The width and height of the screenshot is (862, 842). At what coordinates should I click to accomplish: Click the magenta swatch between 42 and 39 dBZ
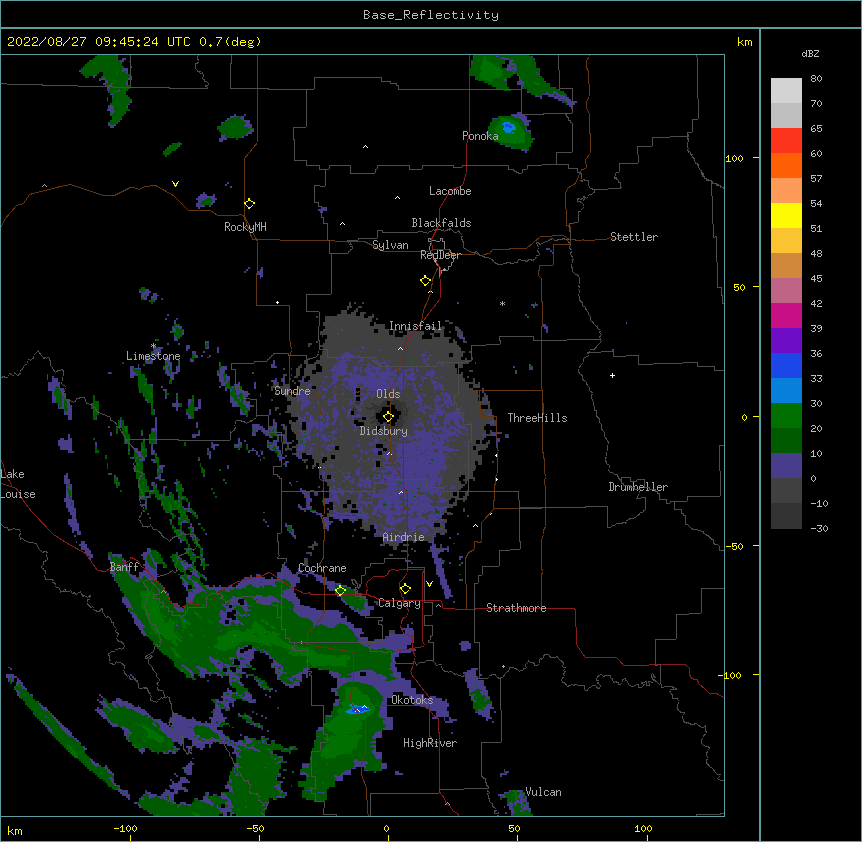pyautogui.click(x=786, y=315)
